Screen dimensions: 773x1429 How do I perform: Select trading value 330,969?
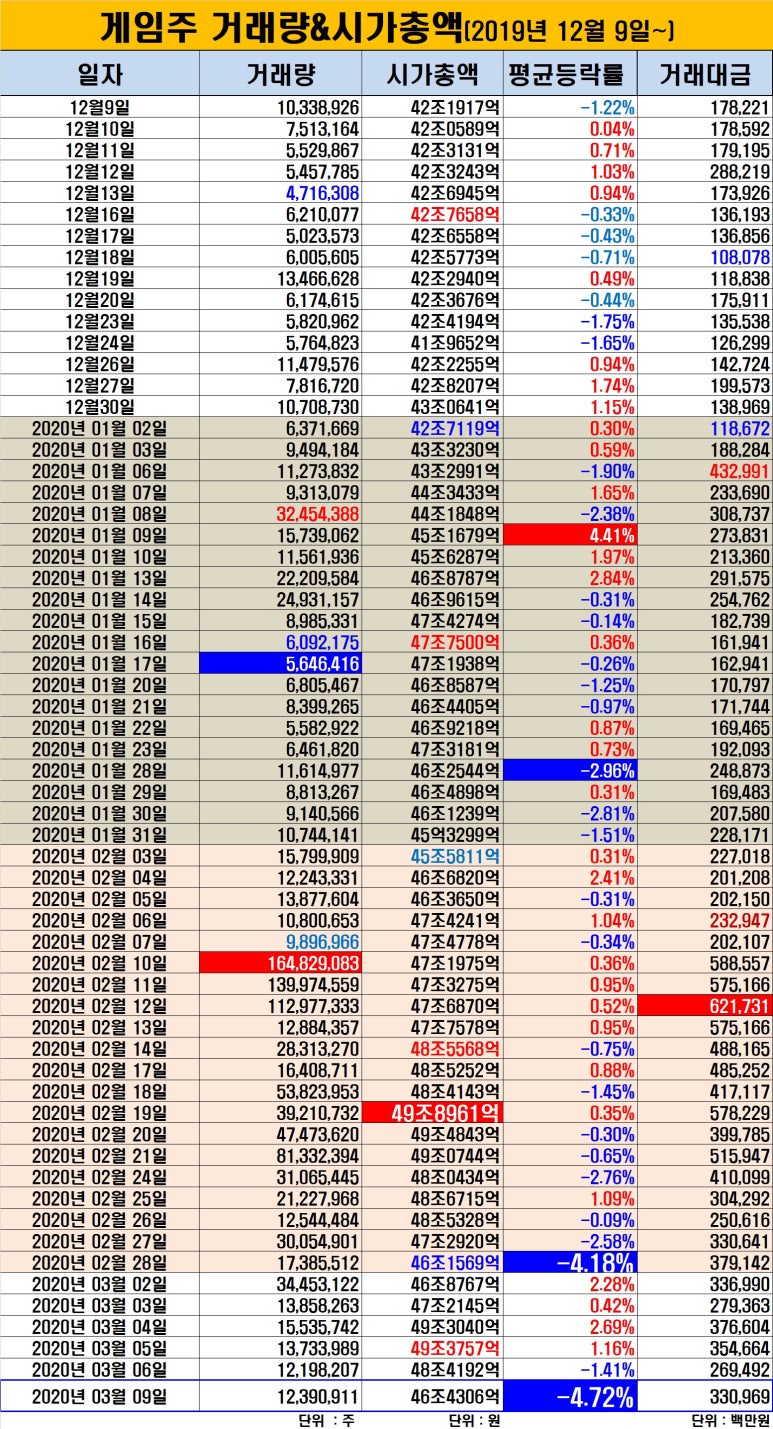click(x=742, y=1395)
